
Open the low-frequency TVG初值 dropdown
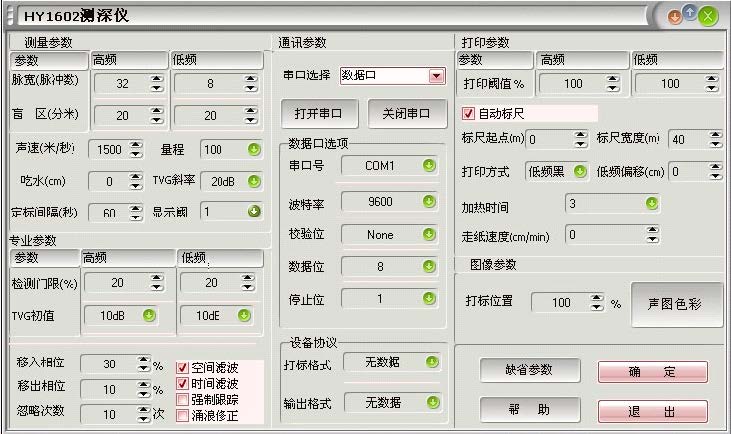coord(244,316)
